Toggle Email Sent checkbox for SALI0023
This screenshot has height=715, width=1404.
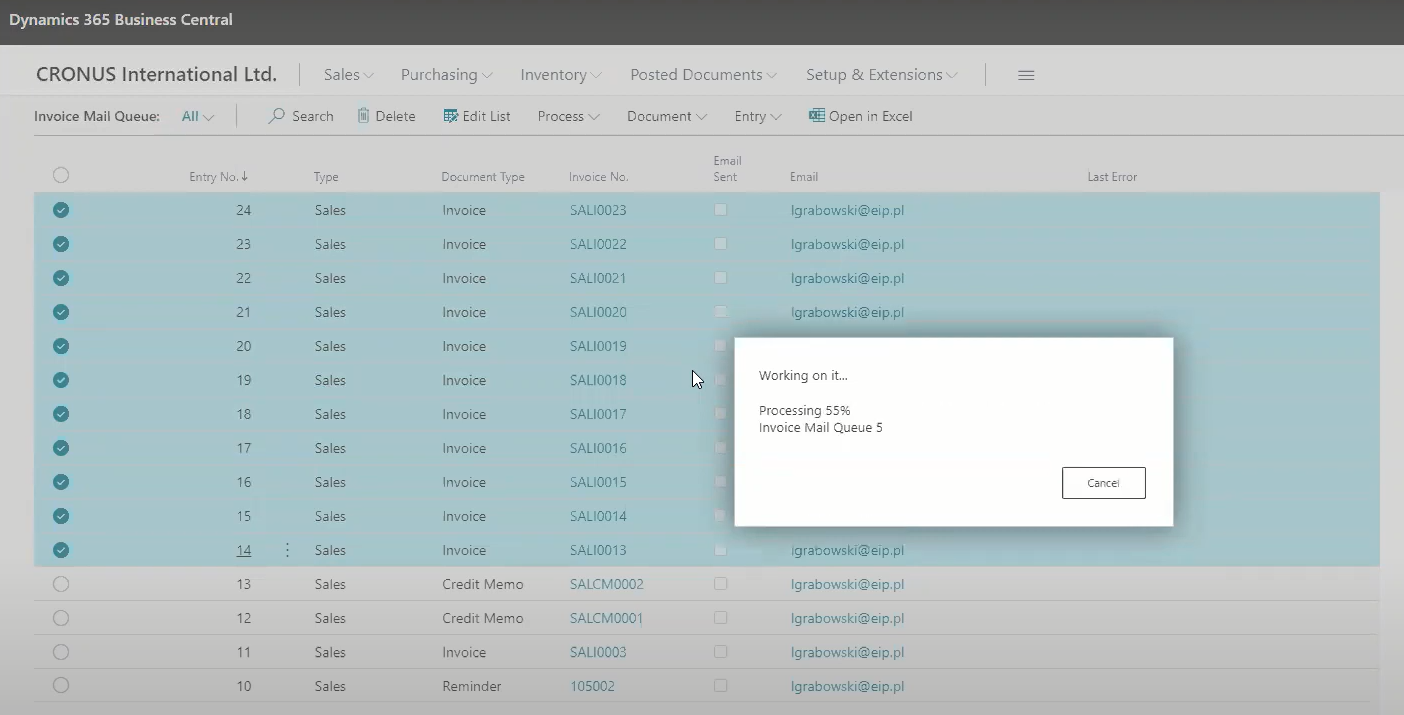click(720, 210)
